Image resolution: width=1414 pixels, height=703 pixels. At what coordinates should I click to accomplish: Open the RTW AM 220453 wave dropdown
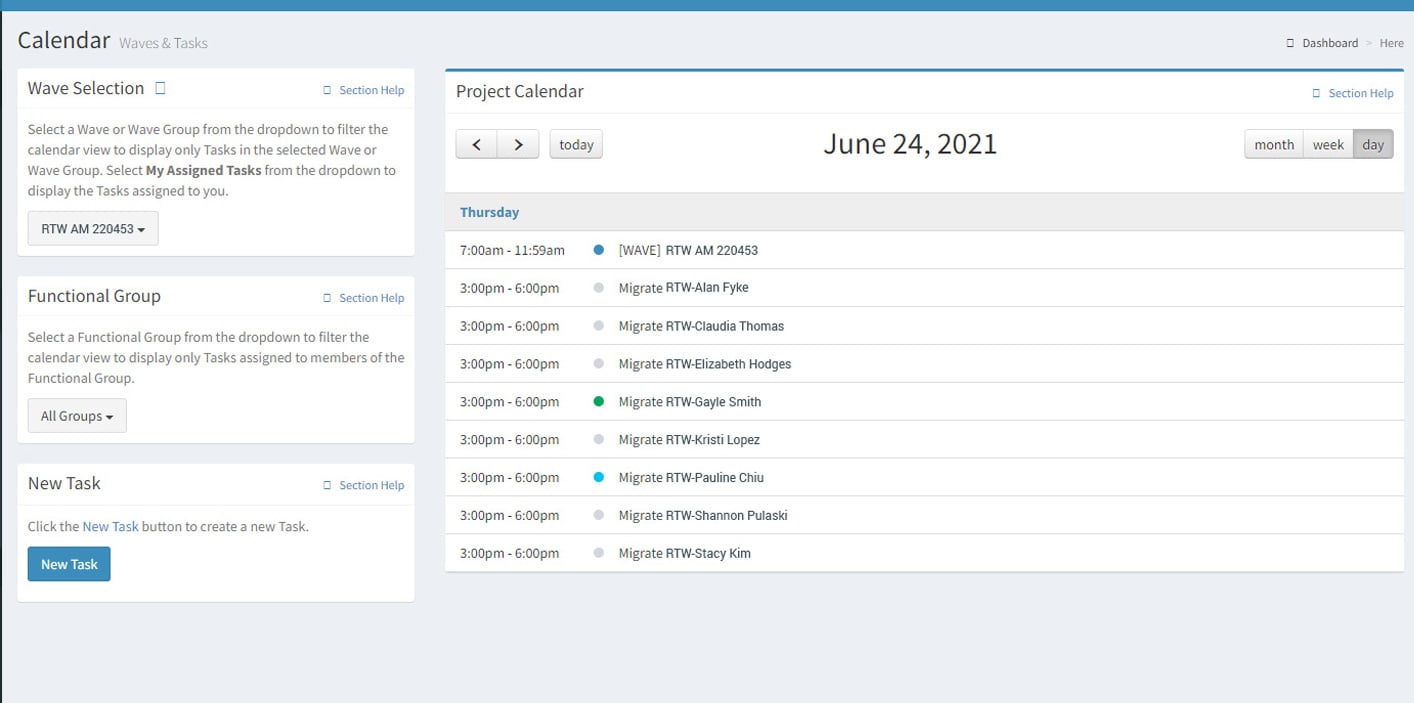[x=93, y=228]
